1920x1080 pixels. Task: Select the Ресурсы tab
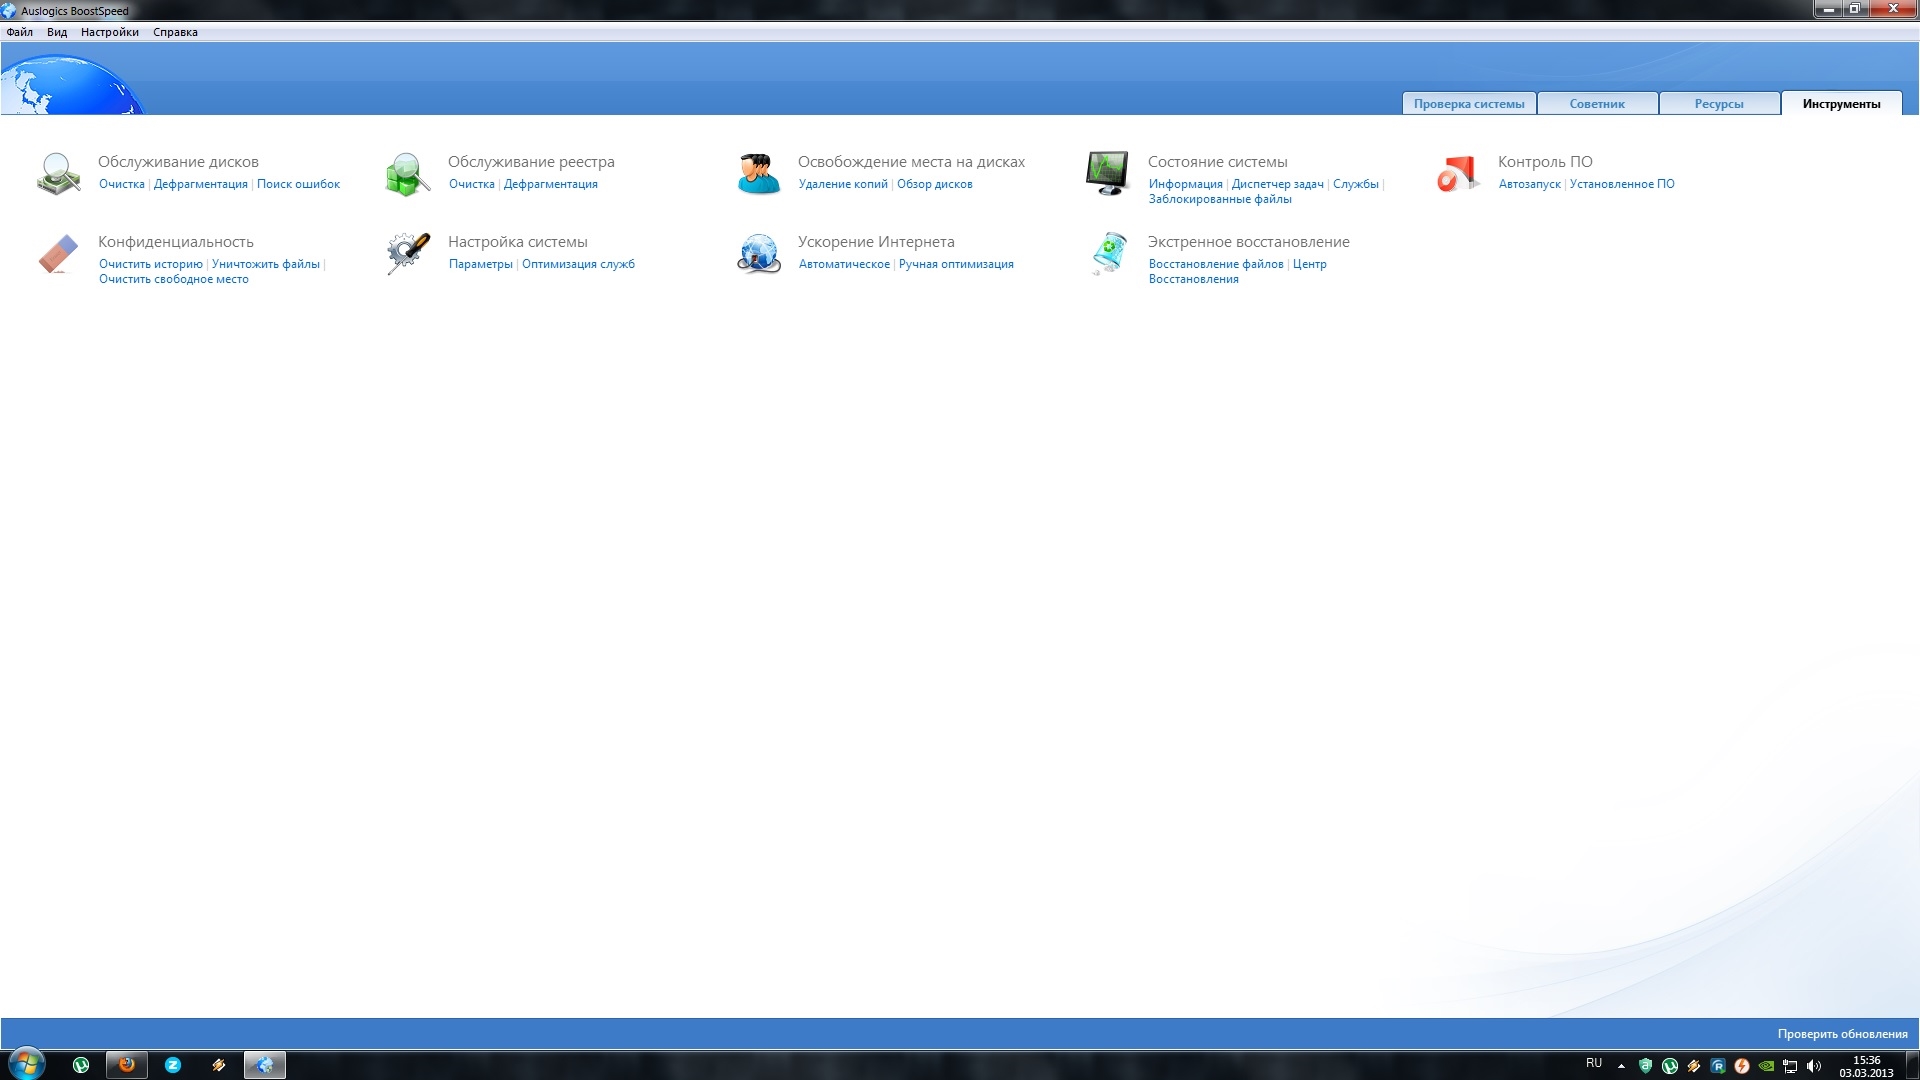[x=1718, y=104]
